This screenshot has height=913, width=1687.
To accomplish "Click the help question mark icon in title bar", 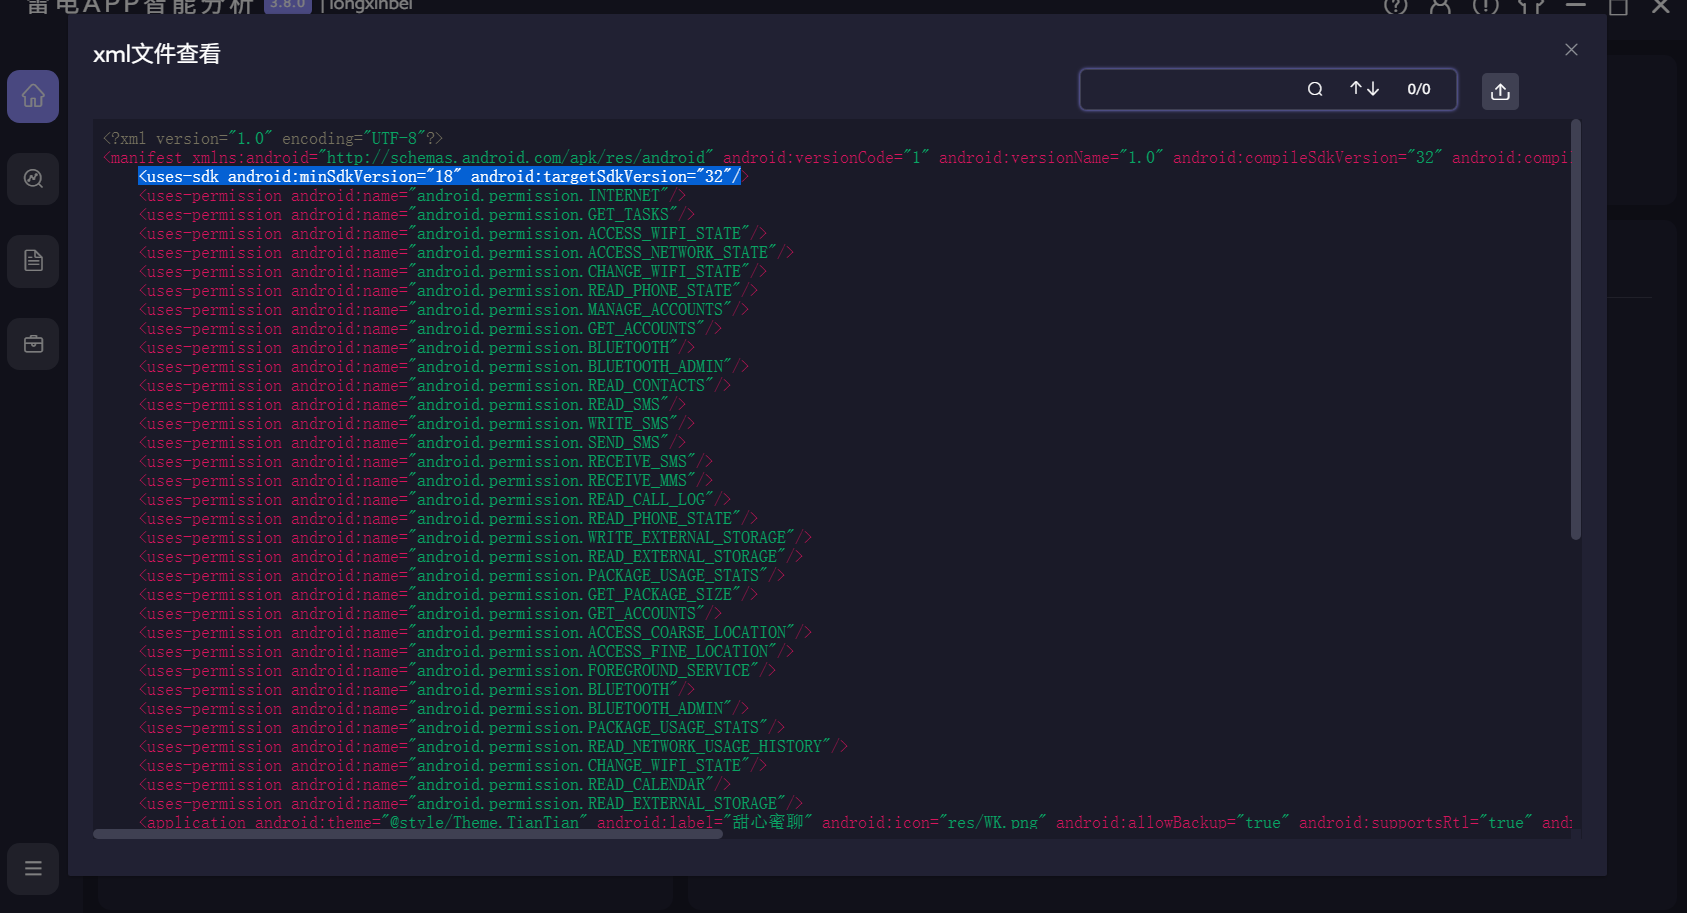I will (x=1396, y=7).
